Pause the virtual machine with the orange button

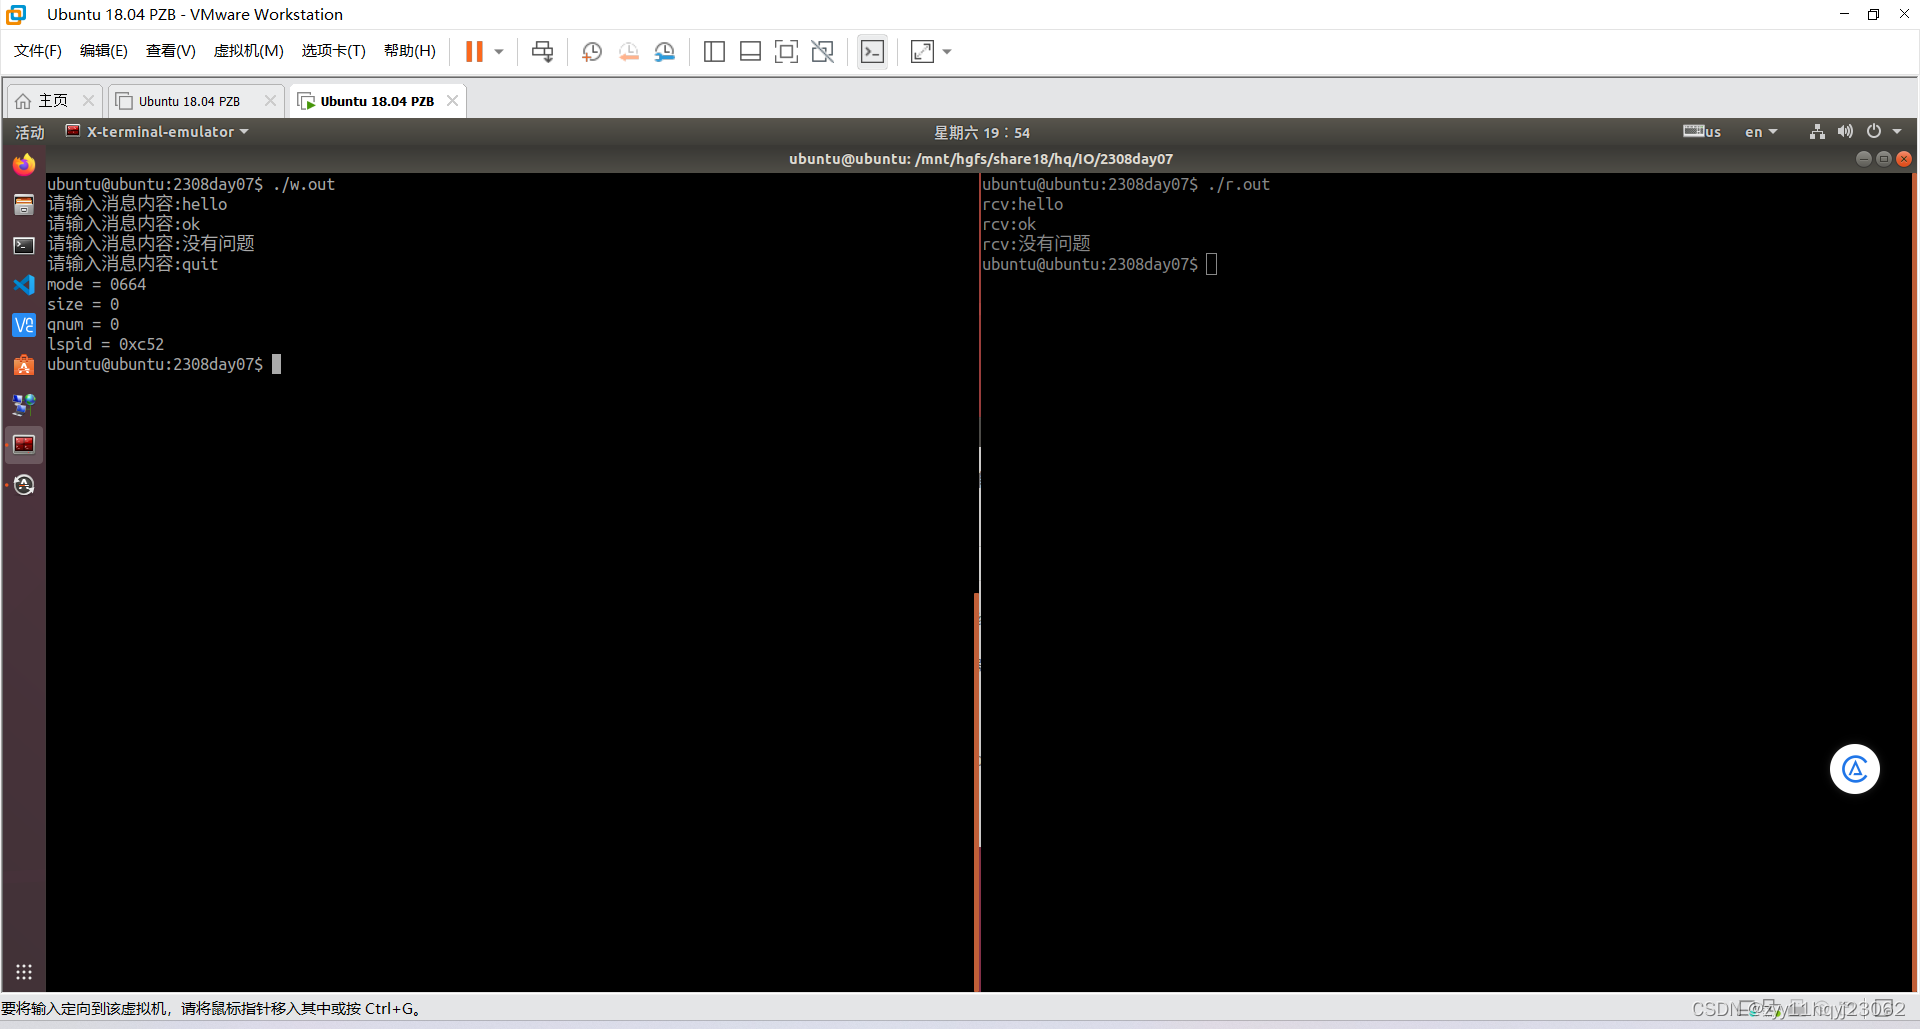474,51
